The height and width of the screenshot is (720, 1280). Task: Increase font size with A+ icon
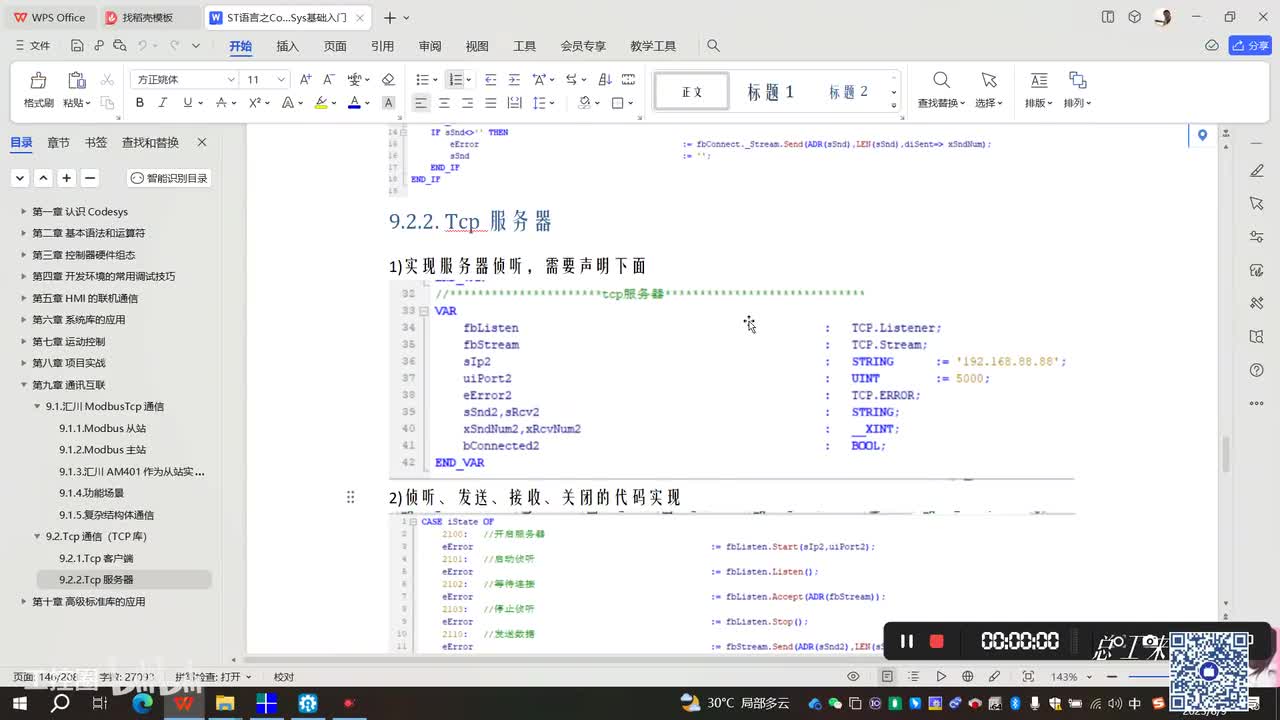pos(306,79)
